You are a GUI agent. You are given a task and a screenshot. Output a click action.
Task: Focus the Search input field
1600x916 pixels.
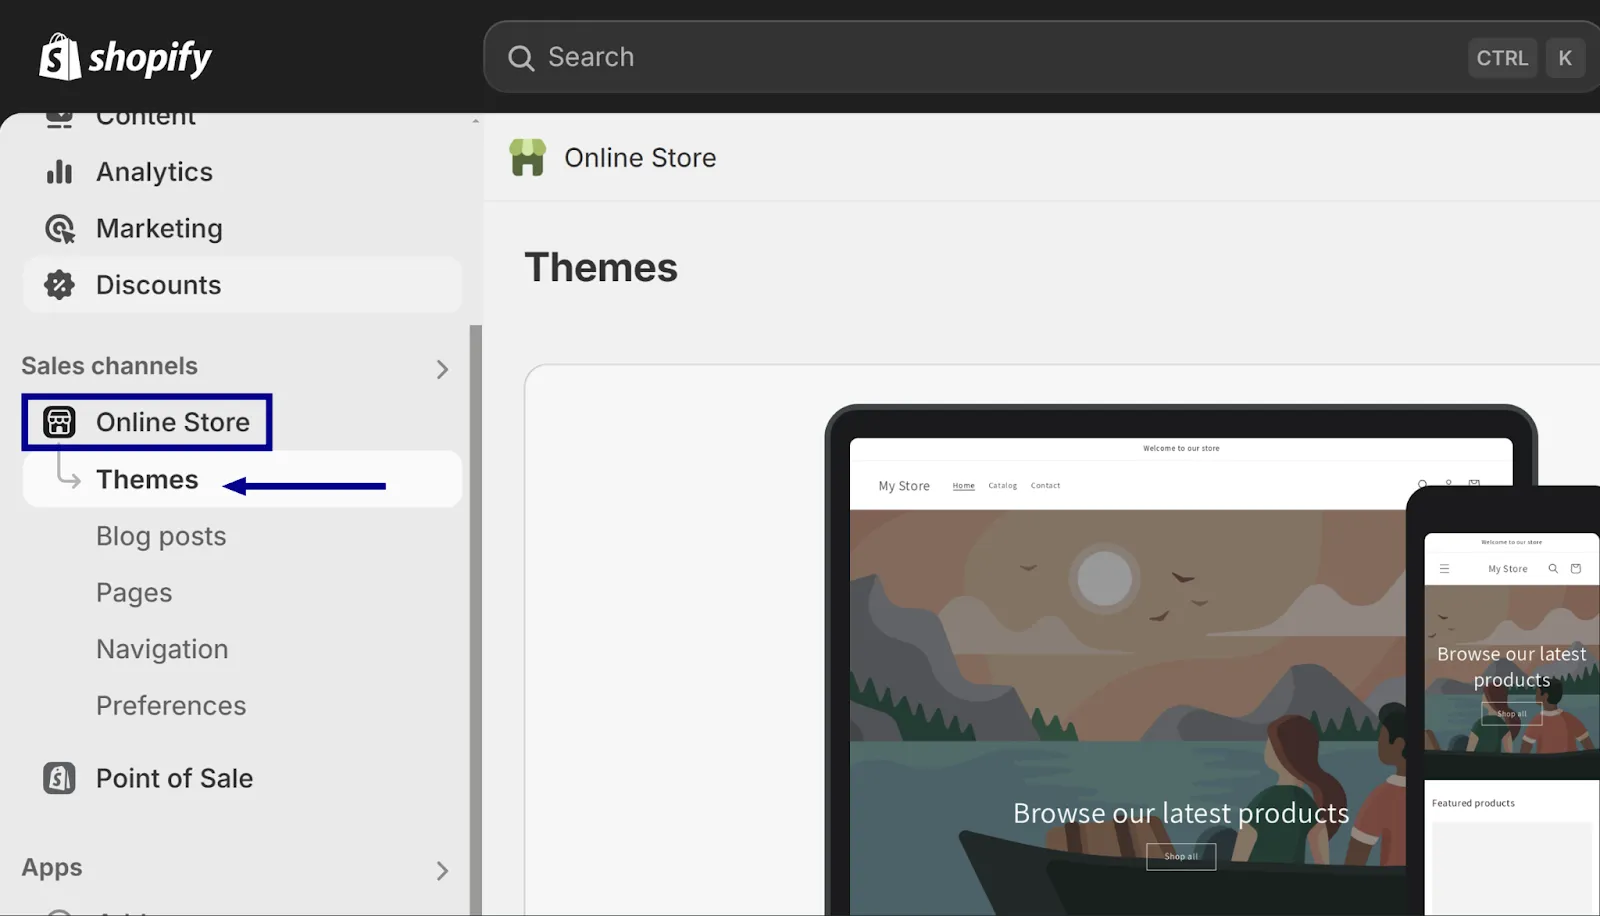pos(1040,57)
